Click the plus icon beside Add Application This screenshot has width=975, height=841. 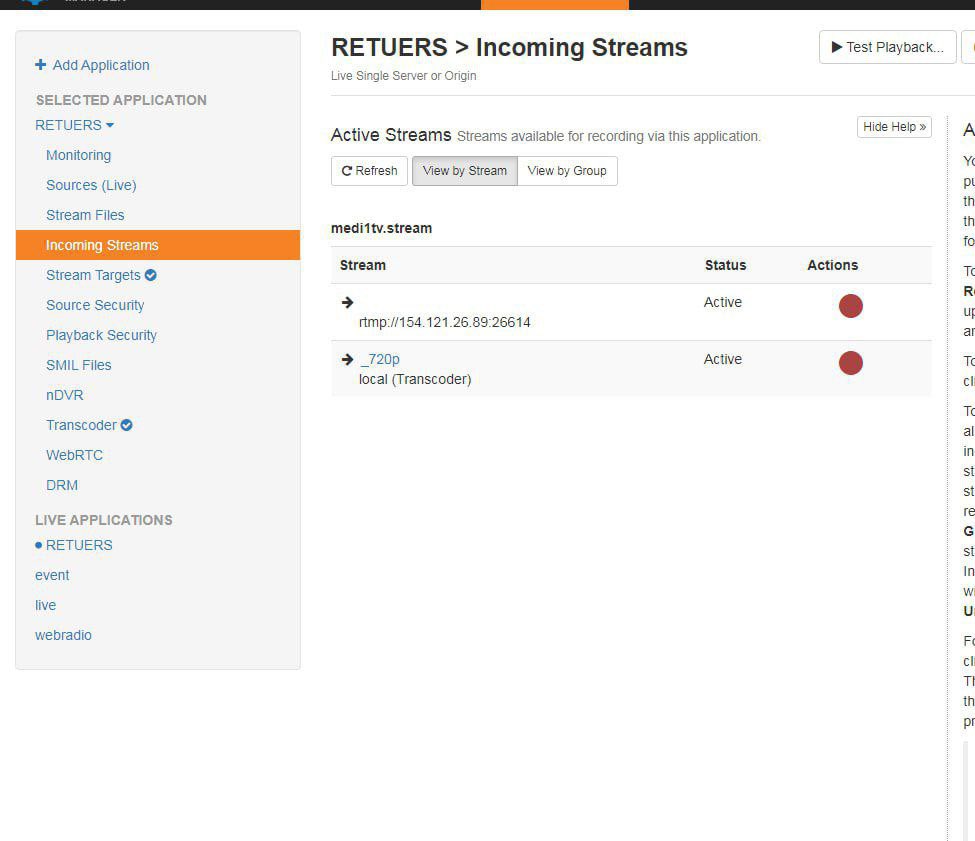(40, 65)
